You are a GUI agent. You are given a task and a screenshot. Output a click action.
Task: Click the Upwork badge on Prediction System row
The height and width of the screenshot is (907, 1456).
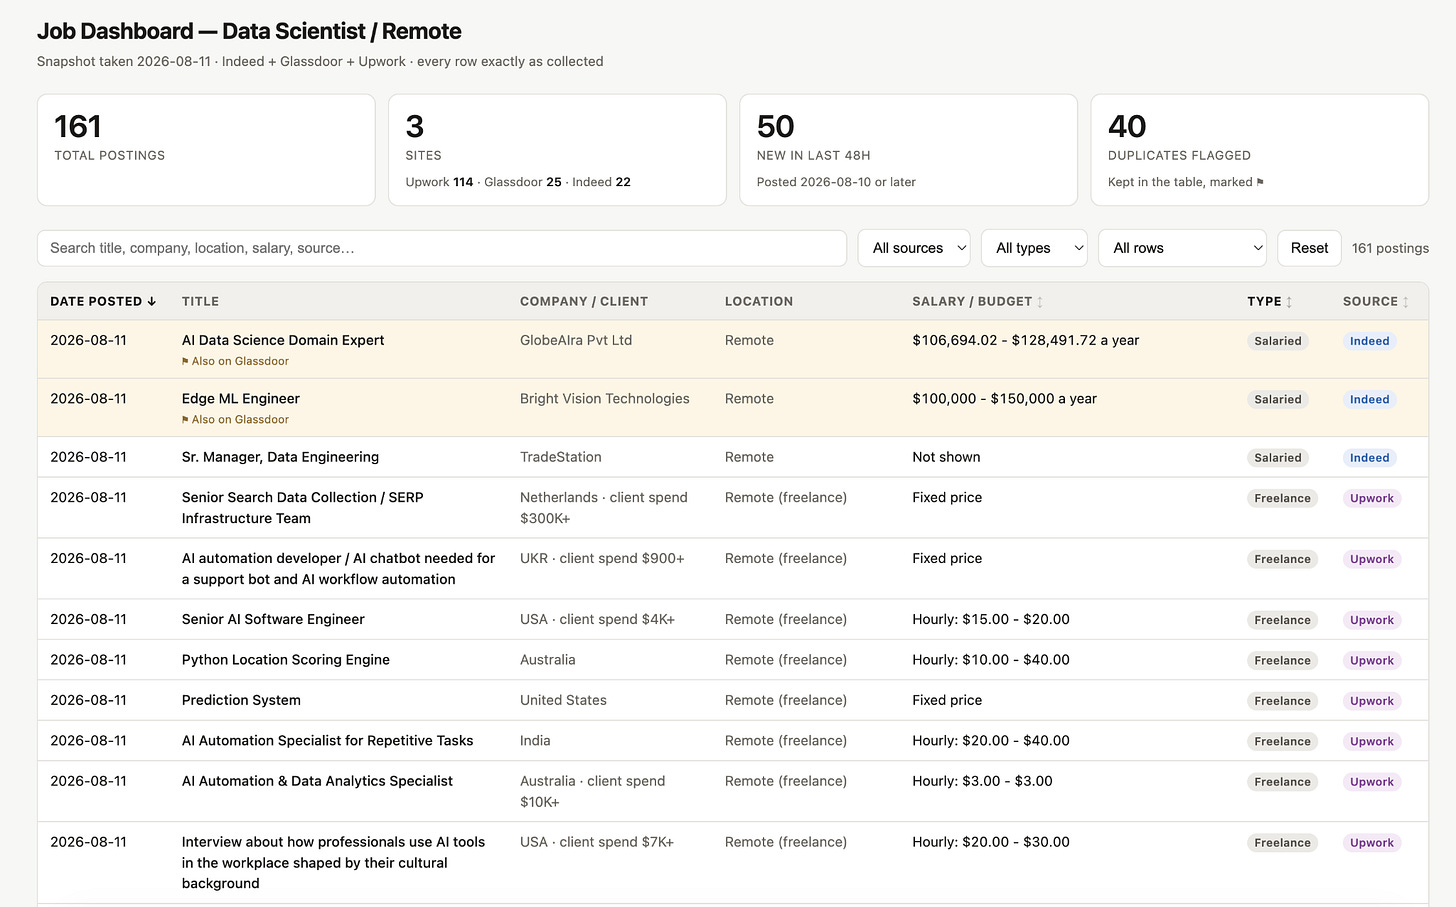[1371, 701]
